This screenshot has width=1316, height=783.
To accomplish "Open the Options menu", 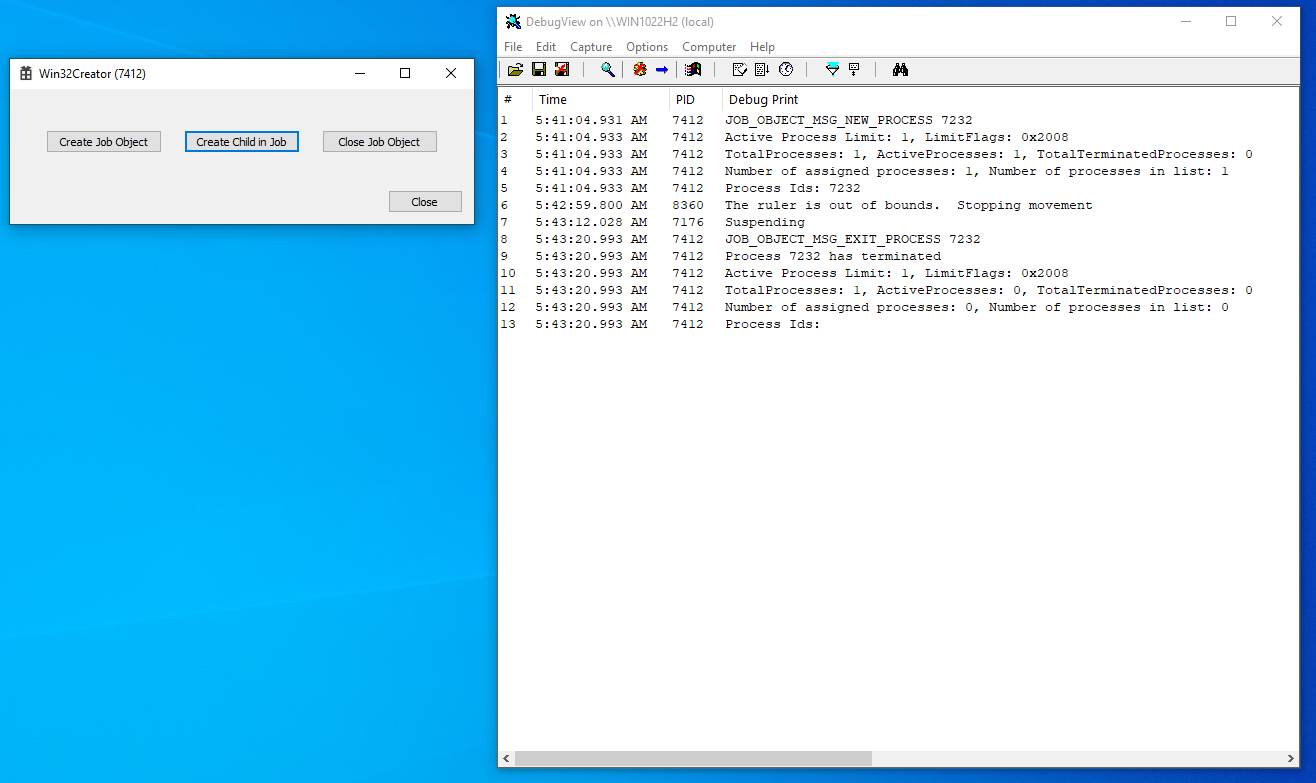I will click(647, 47).
